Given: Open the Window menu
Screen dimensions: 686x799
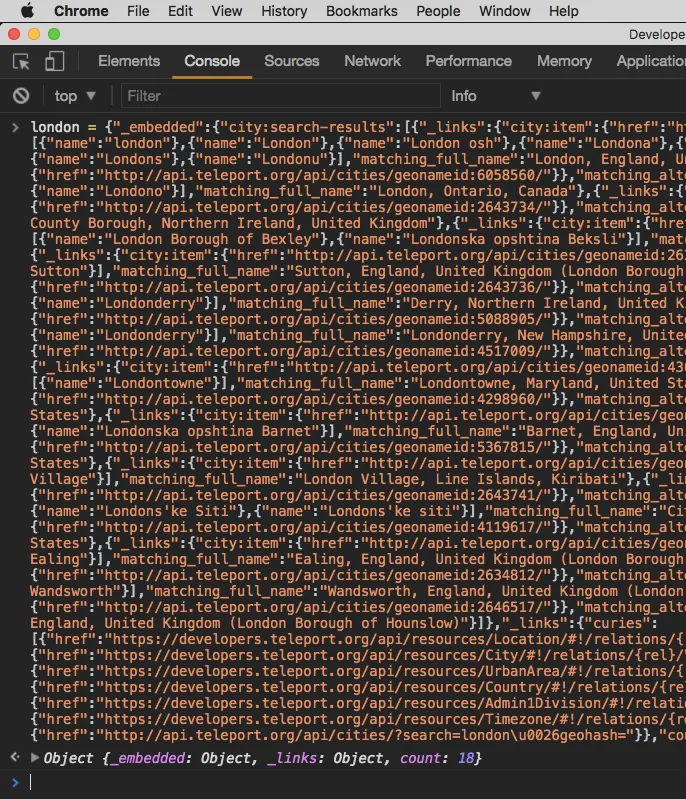Looking at the screenshot, I should [505, 11].
